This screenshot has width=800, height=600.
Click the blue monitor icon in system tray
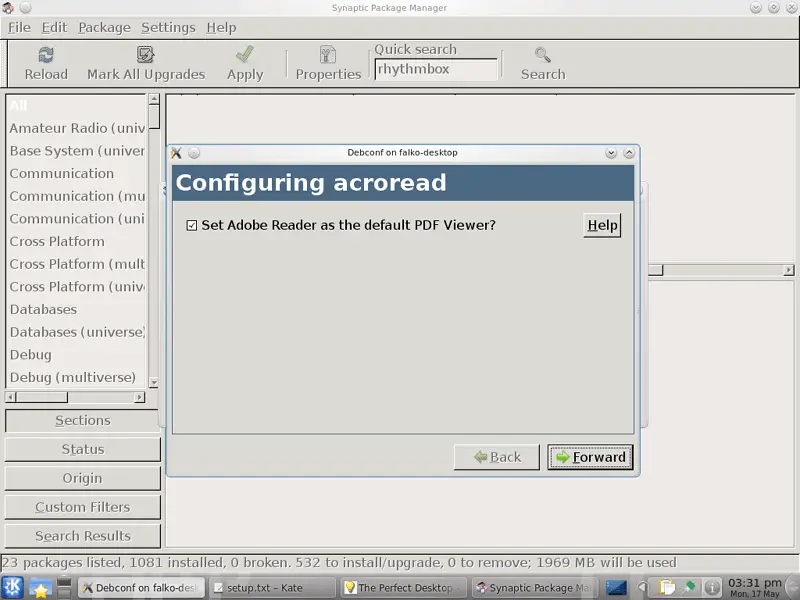click(x=616, y=588)
